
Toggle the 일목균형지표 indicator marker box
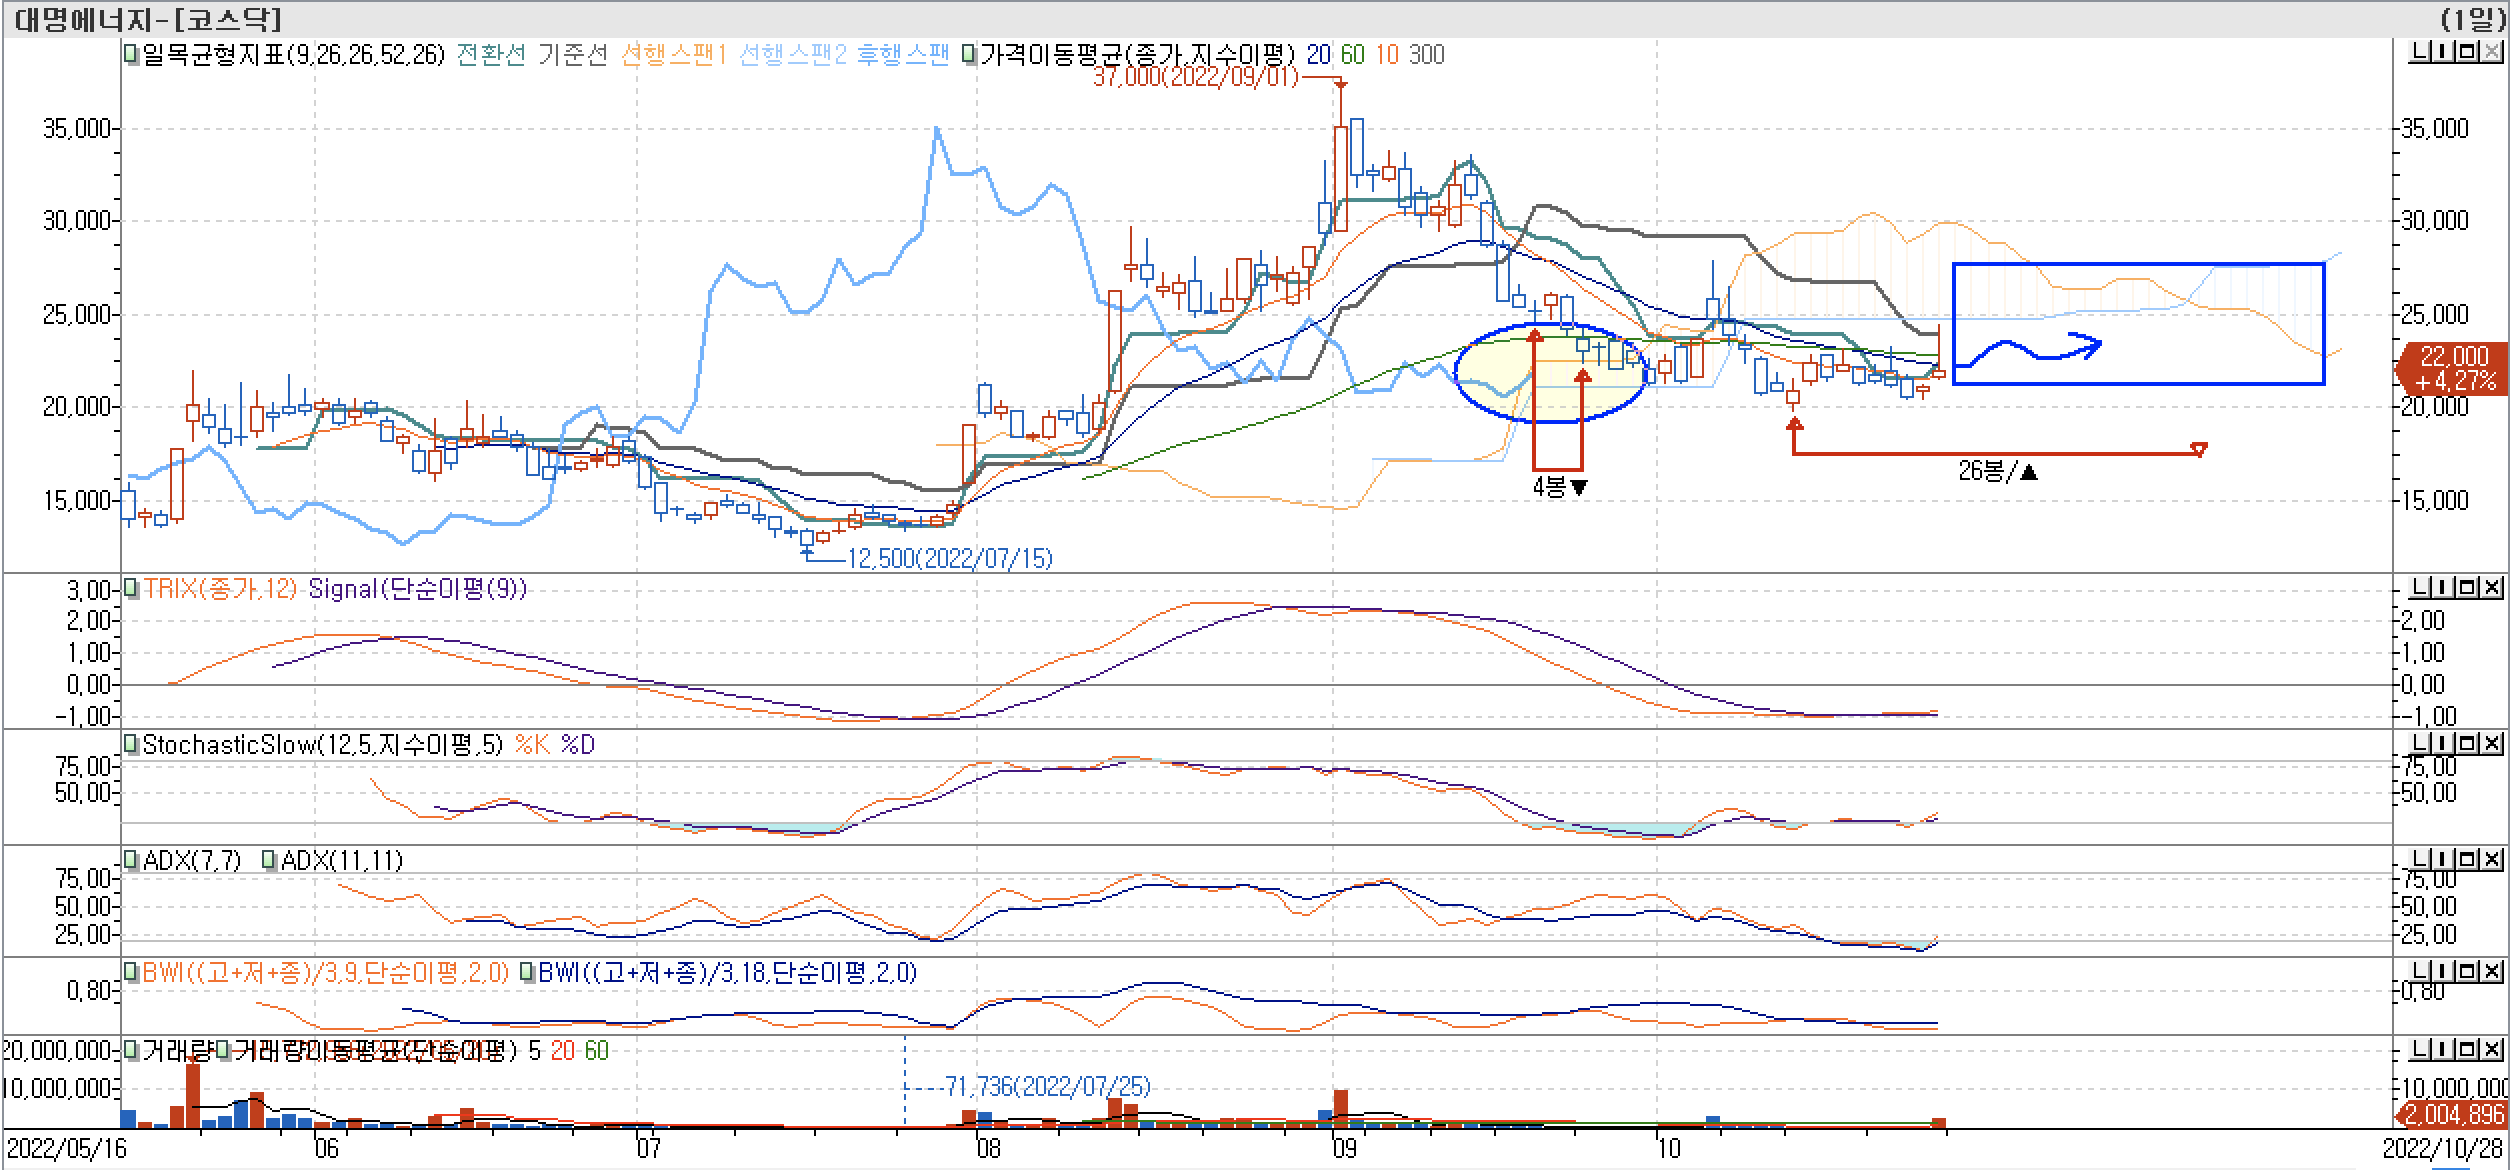pos(131,55)
